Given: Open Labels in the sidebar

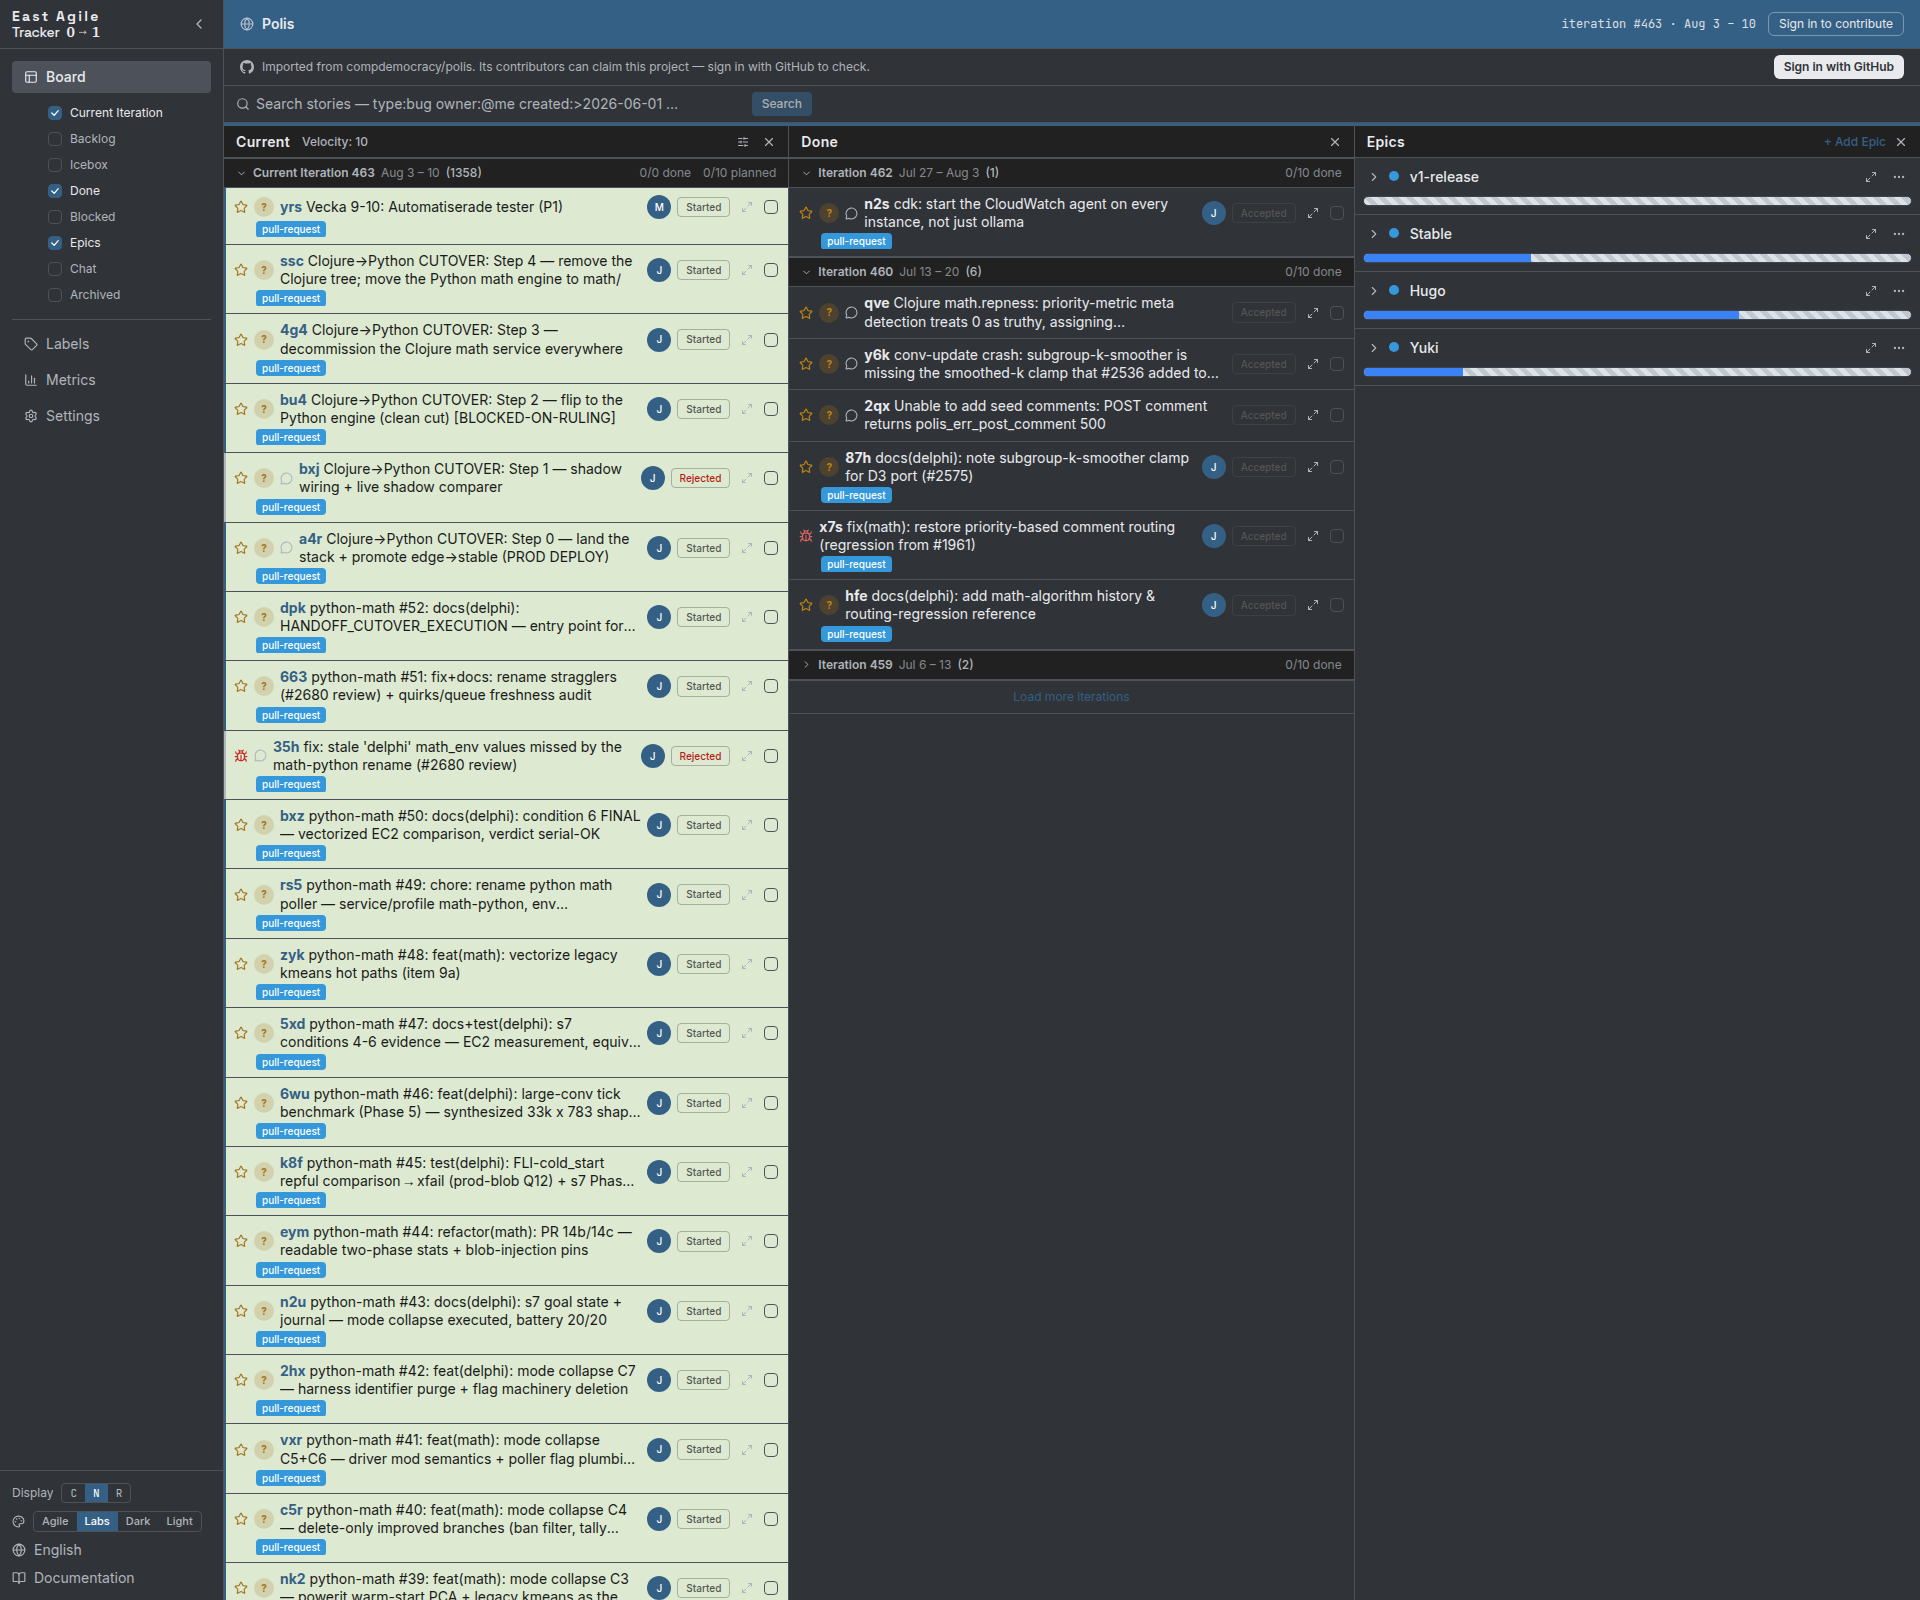Looking at the screenshot, I should tap(67, 344).
